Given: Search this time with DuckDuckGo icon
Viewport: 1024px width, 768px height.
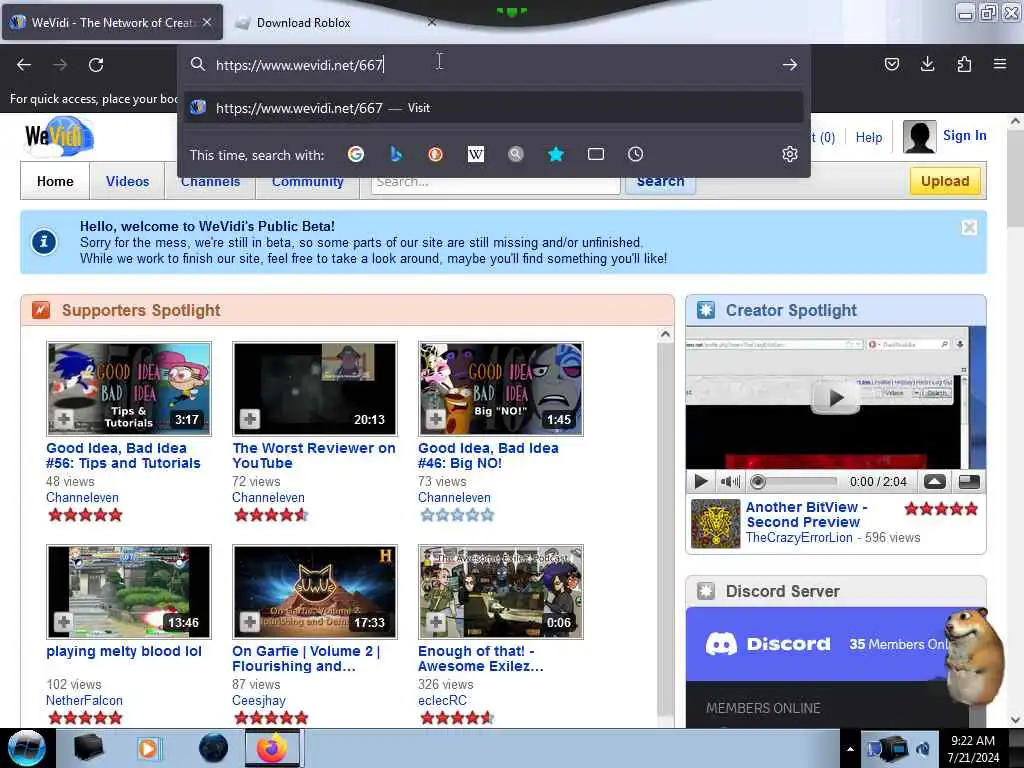Looking at the screenshot, I should click(436, 154).
